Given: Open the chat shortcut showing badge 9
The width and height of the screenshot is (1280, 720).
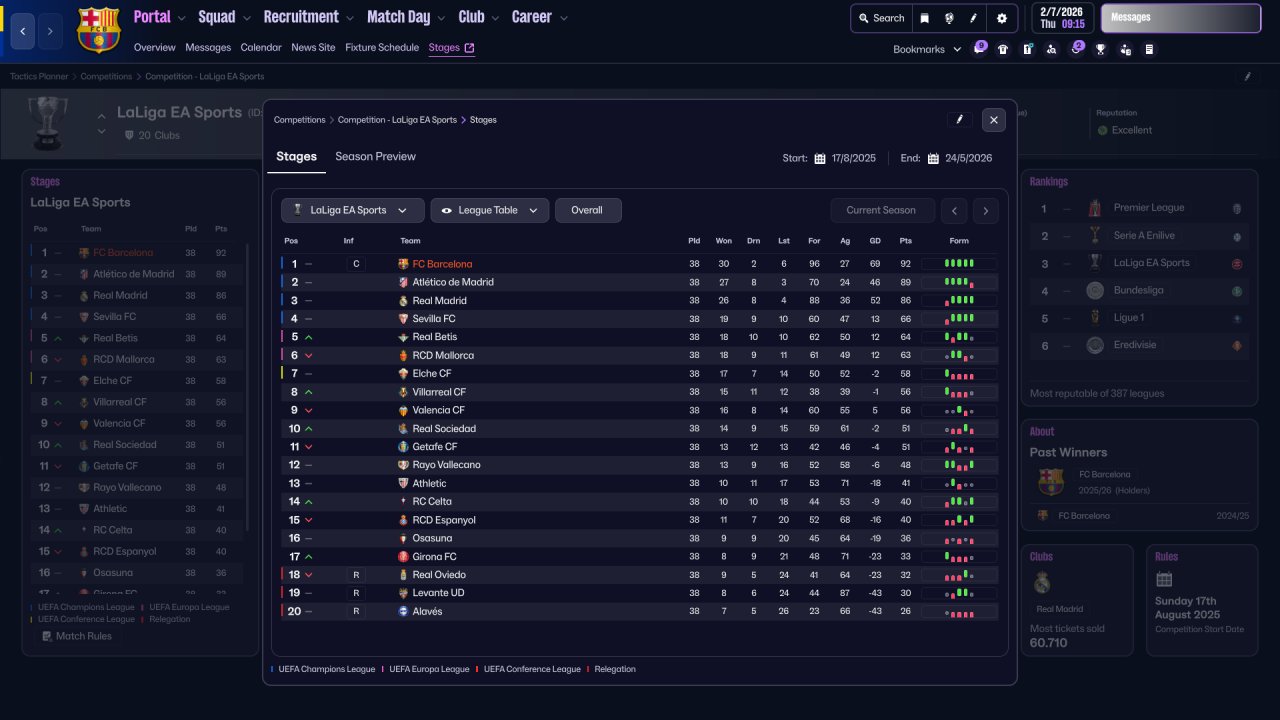Looking at the screenshot, I should pyautogui.click(x=979, y=49).
